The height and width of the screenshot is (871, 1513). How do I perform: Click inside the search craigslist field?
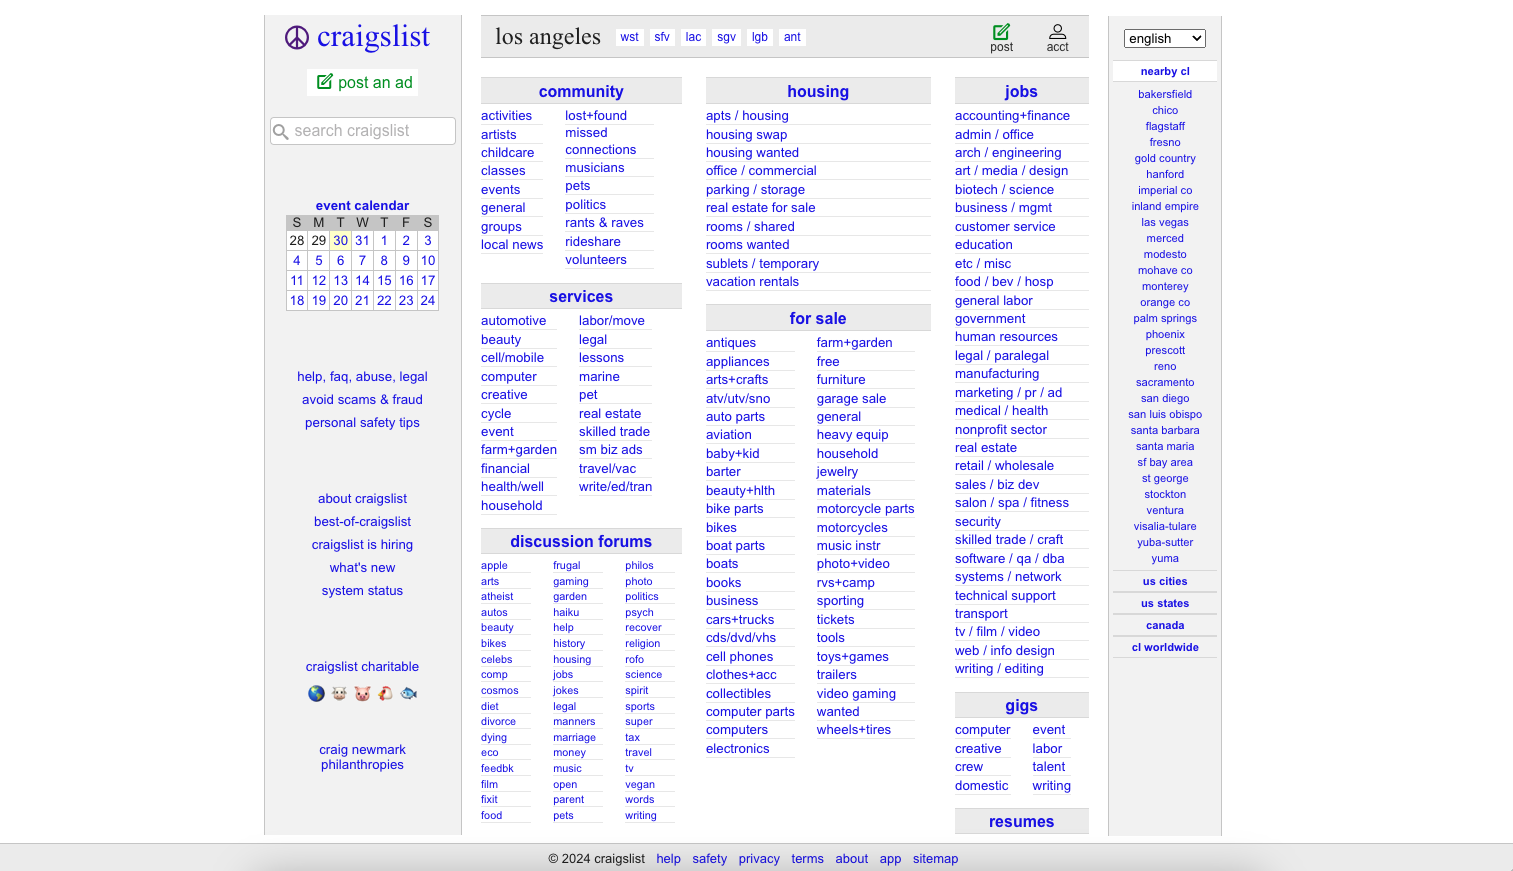click(x=363, y=131)
